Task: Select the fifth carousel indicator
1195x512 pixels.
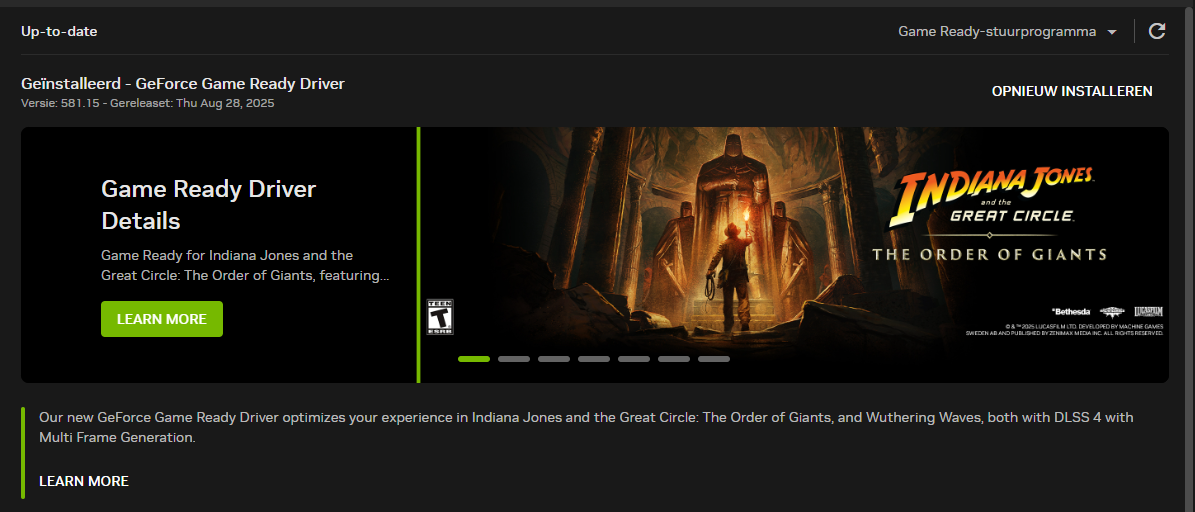Action: (634, 359)
